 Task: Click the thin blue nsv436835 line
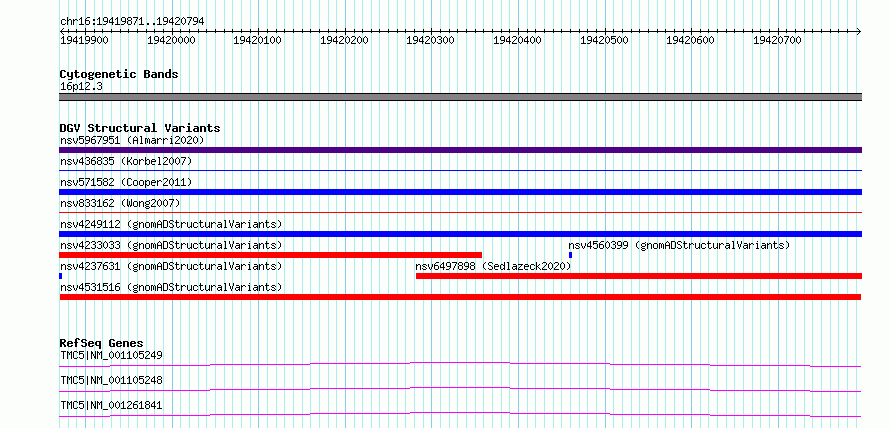click(460, 170)
